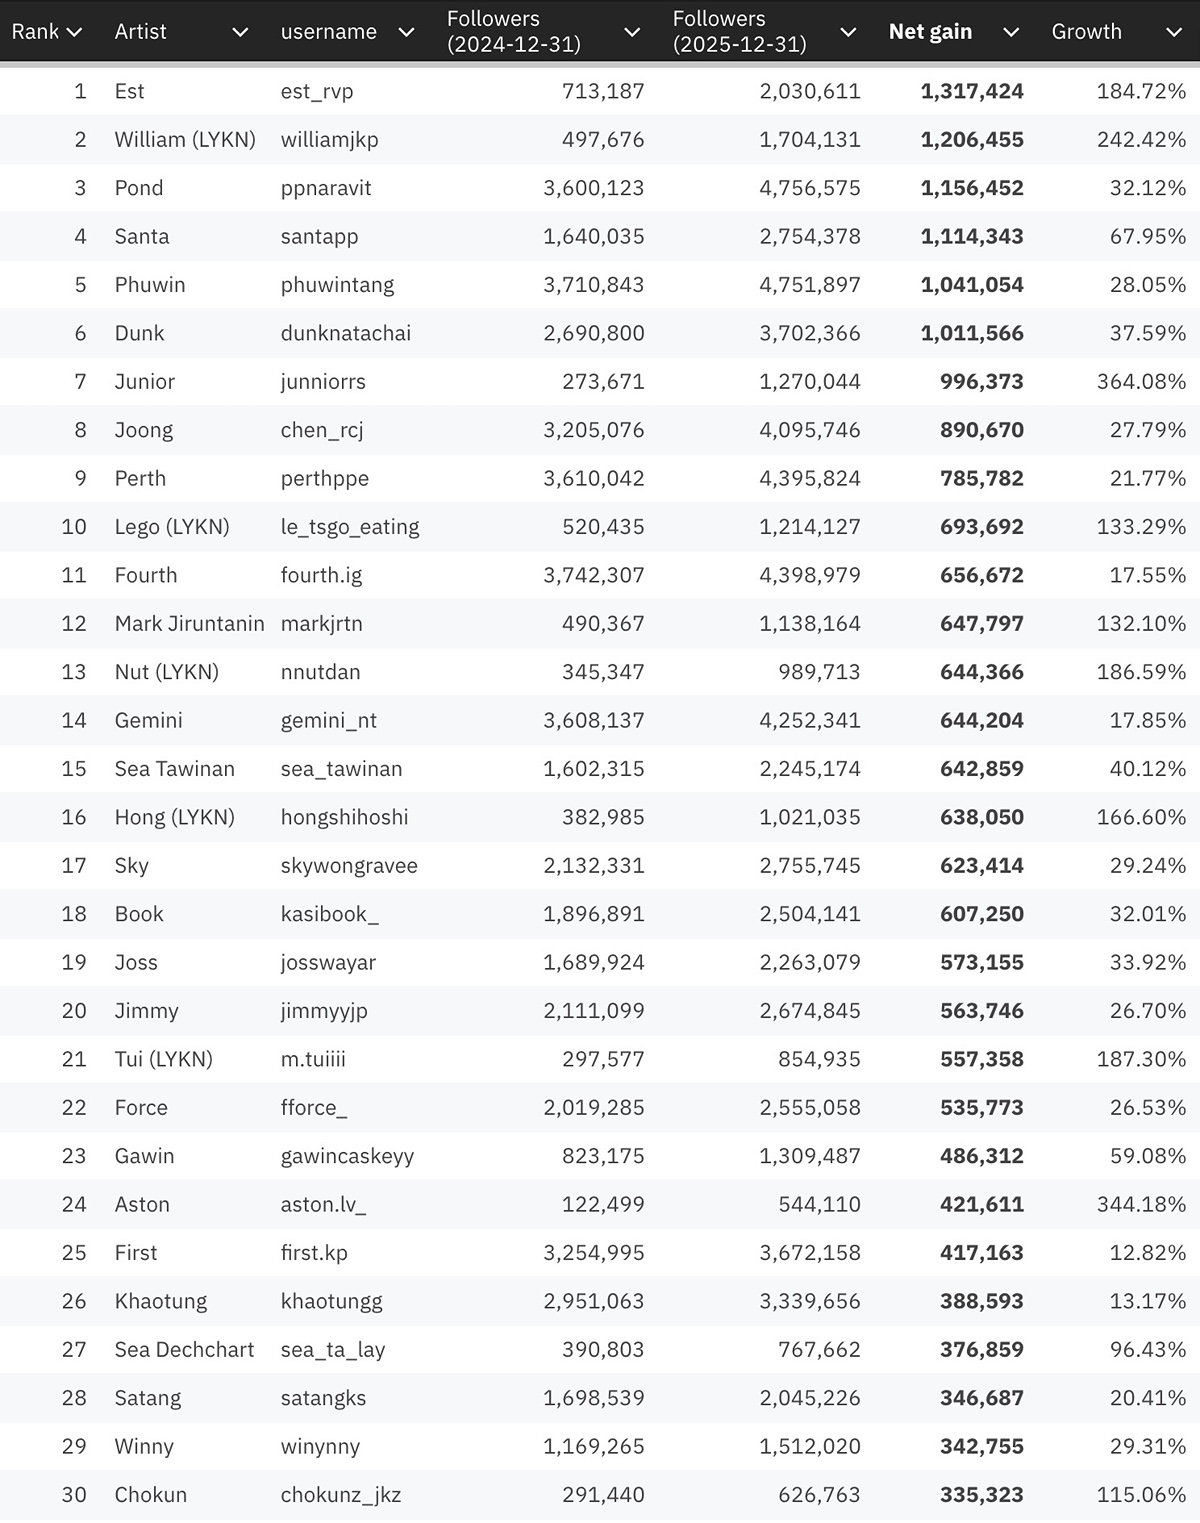Click the chokunz_jkz username in row 30
1200x1523 pixels.
click(x=340, y=1495)
